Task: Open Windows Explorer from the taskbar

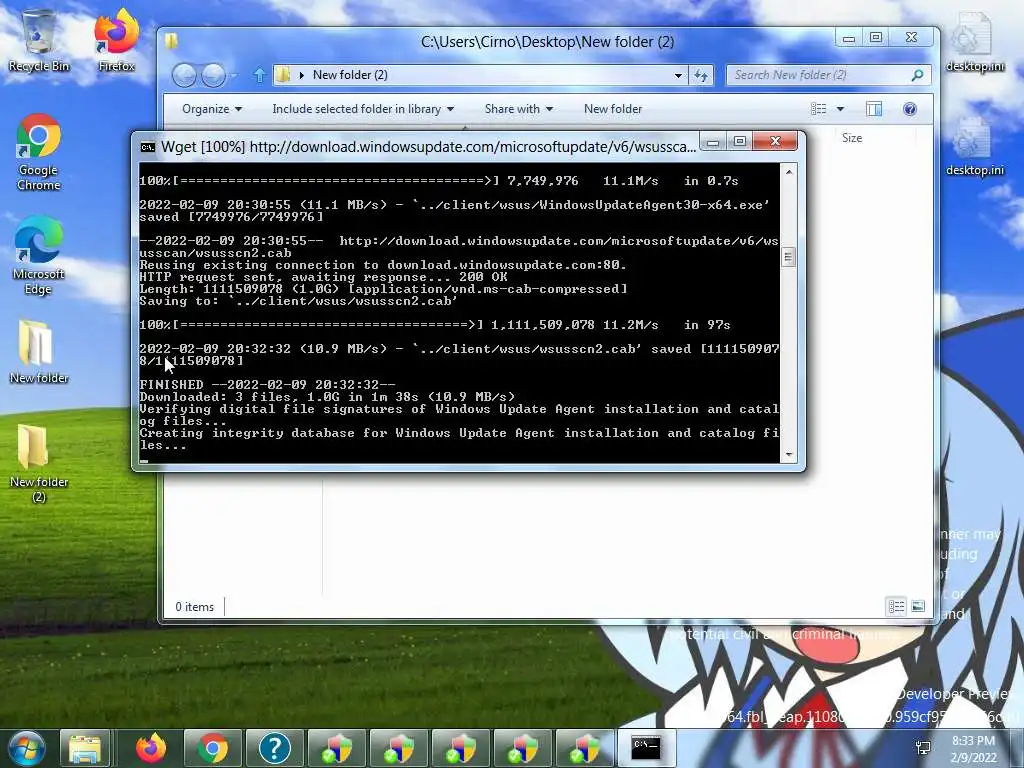Action: [x=85, y=748]
